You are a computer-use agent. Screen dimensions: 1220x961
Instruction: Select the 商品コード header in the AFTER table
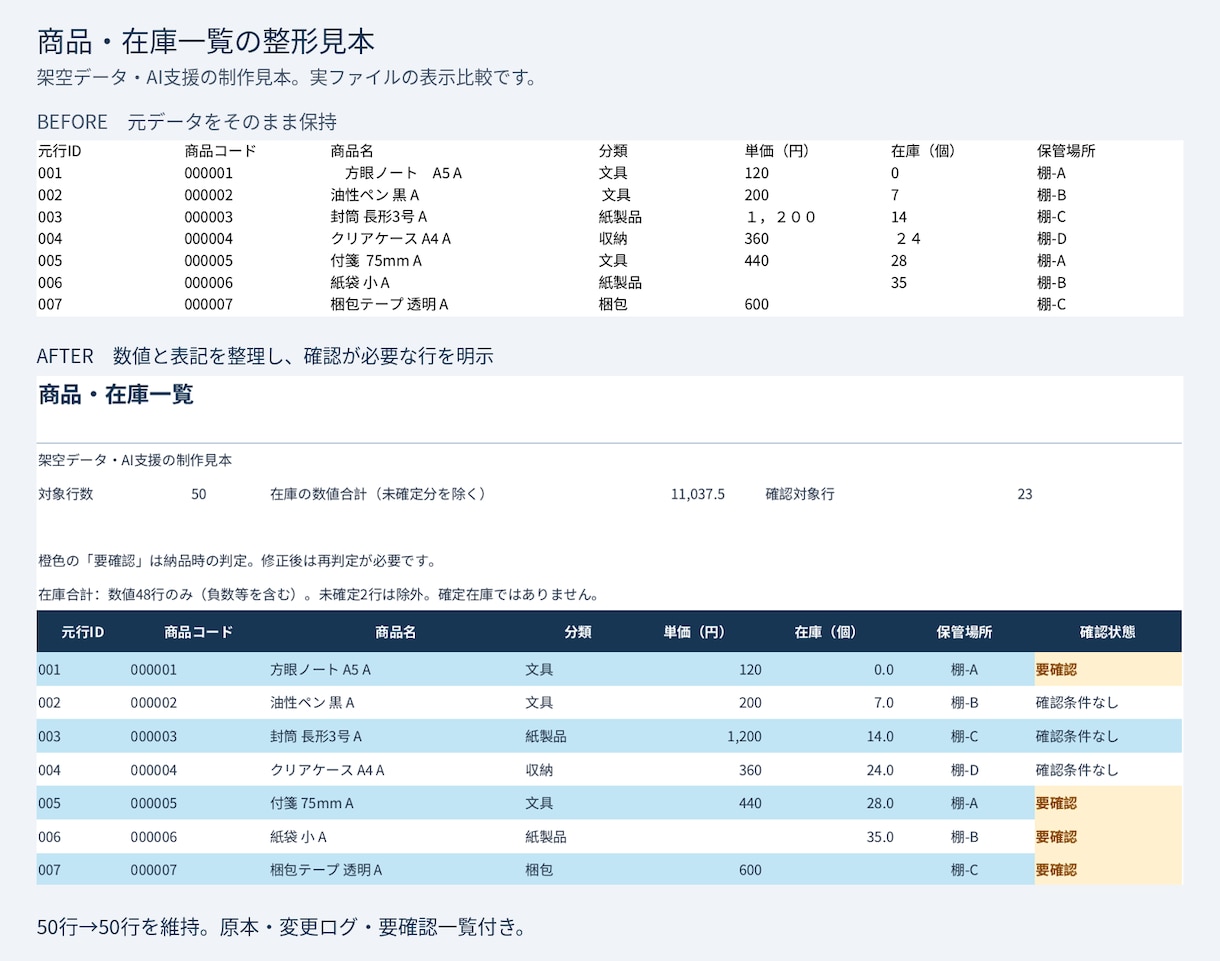(199, 632)
